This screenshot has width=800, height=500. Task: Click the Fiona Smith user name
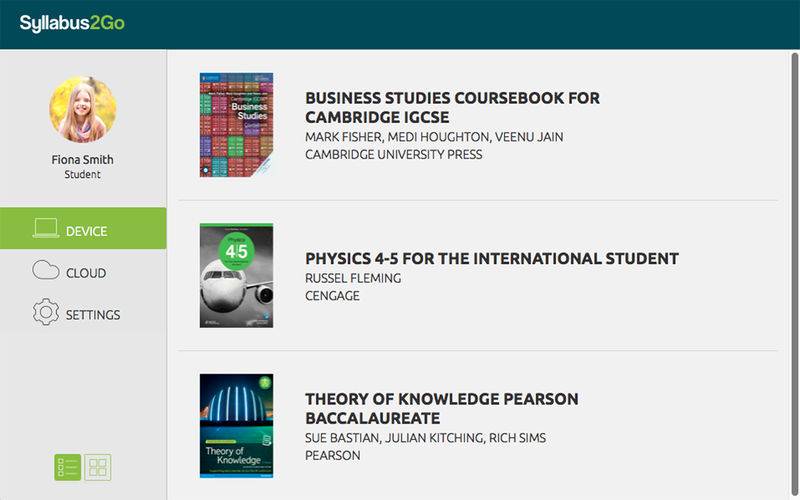83,159
